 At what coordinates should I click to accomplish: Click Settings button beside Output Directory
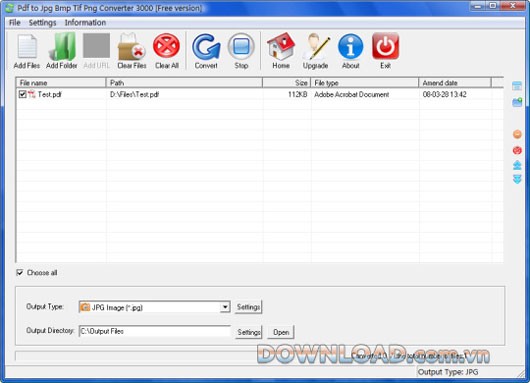pos(249,332)
